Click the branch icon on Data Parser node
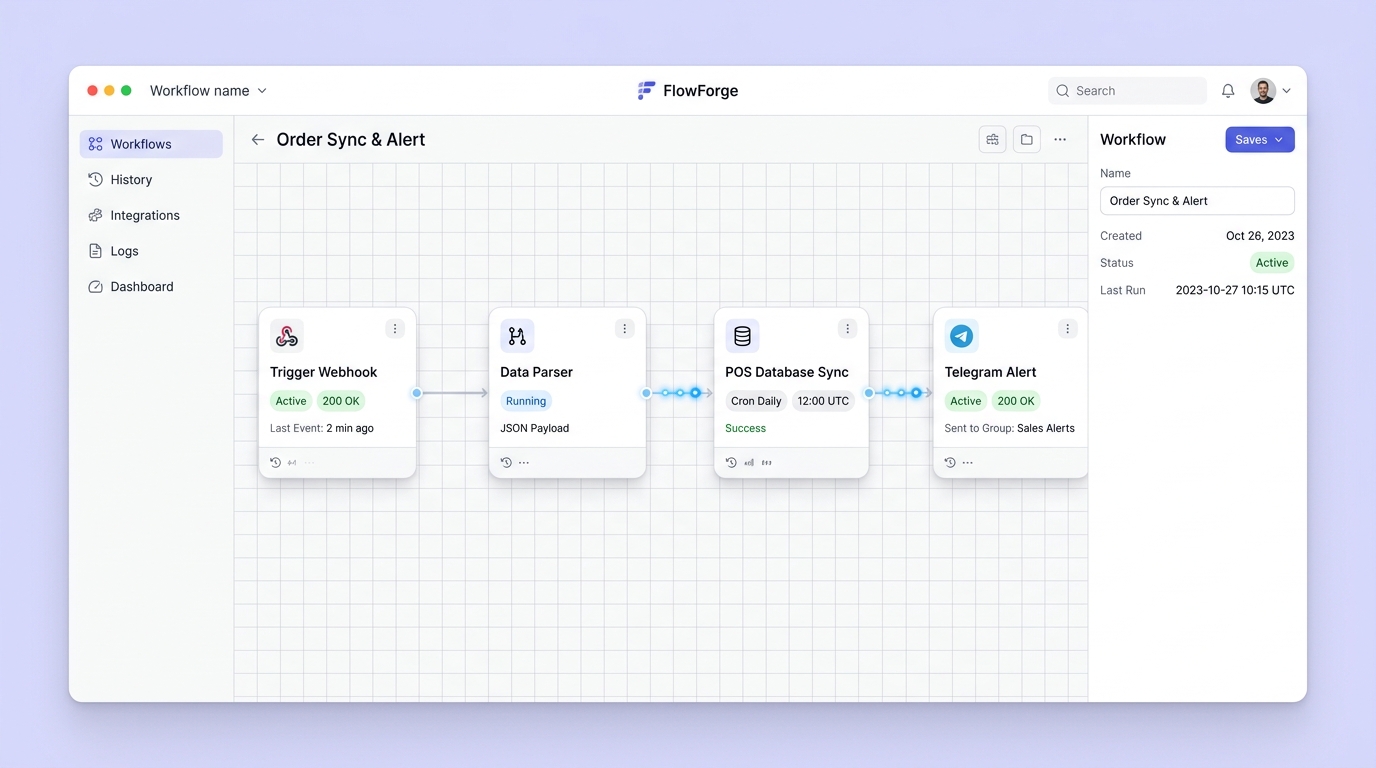This screenshot has height=768, width=1376. (x=517, y=336)
